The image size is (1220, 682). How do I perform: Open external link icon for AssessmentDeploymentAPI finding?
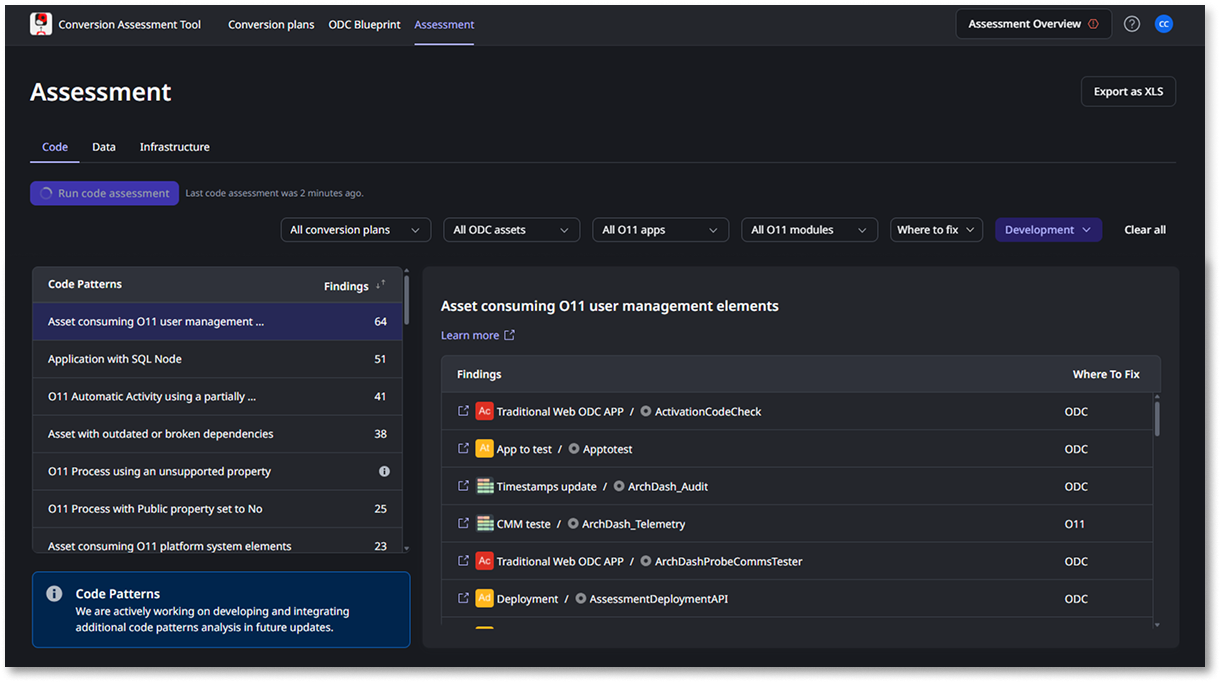(x=463, y=598)
